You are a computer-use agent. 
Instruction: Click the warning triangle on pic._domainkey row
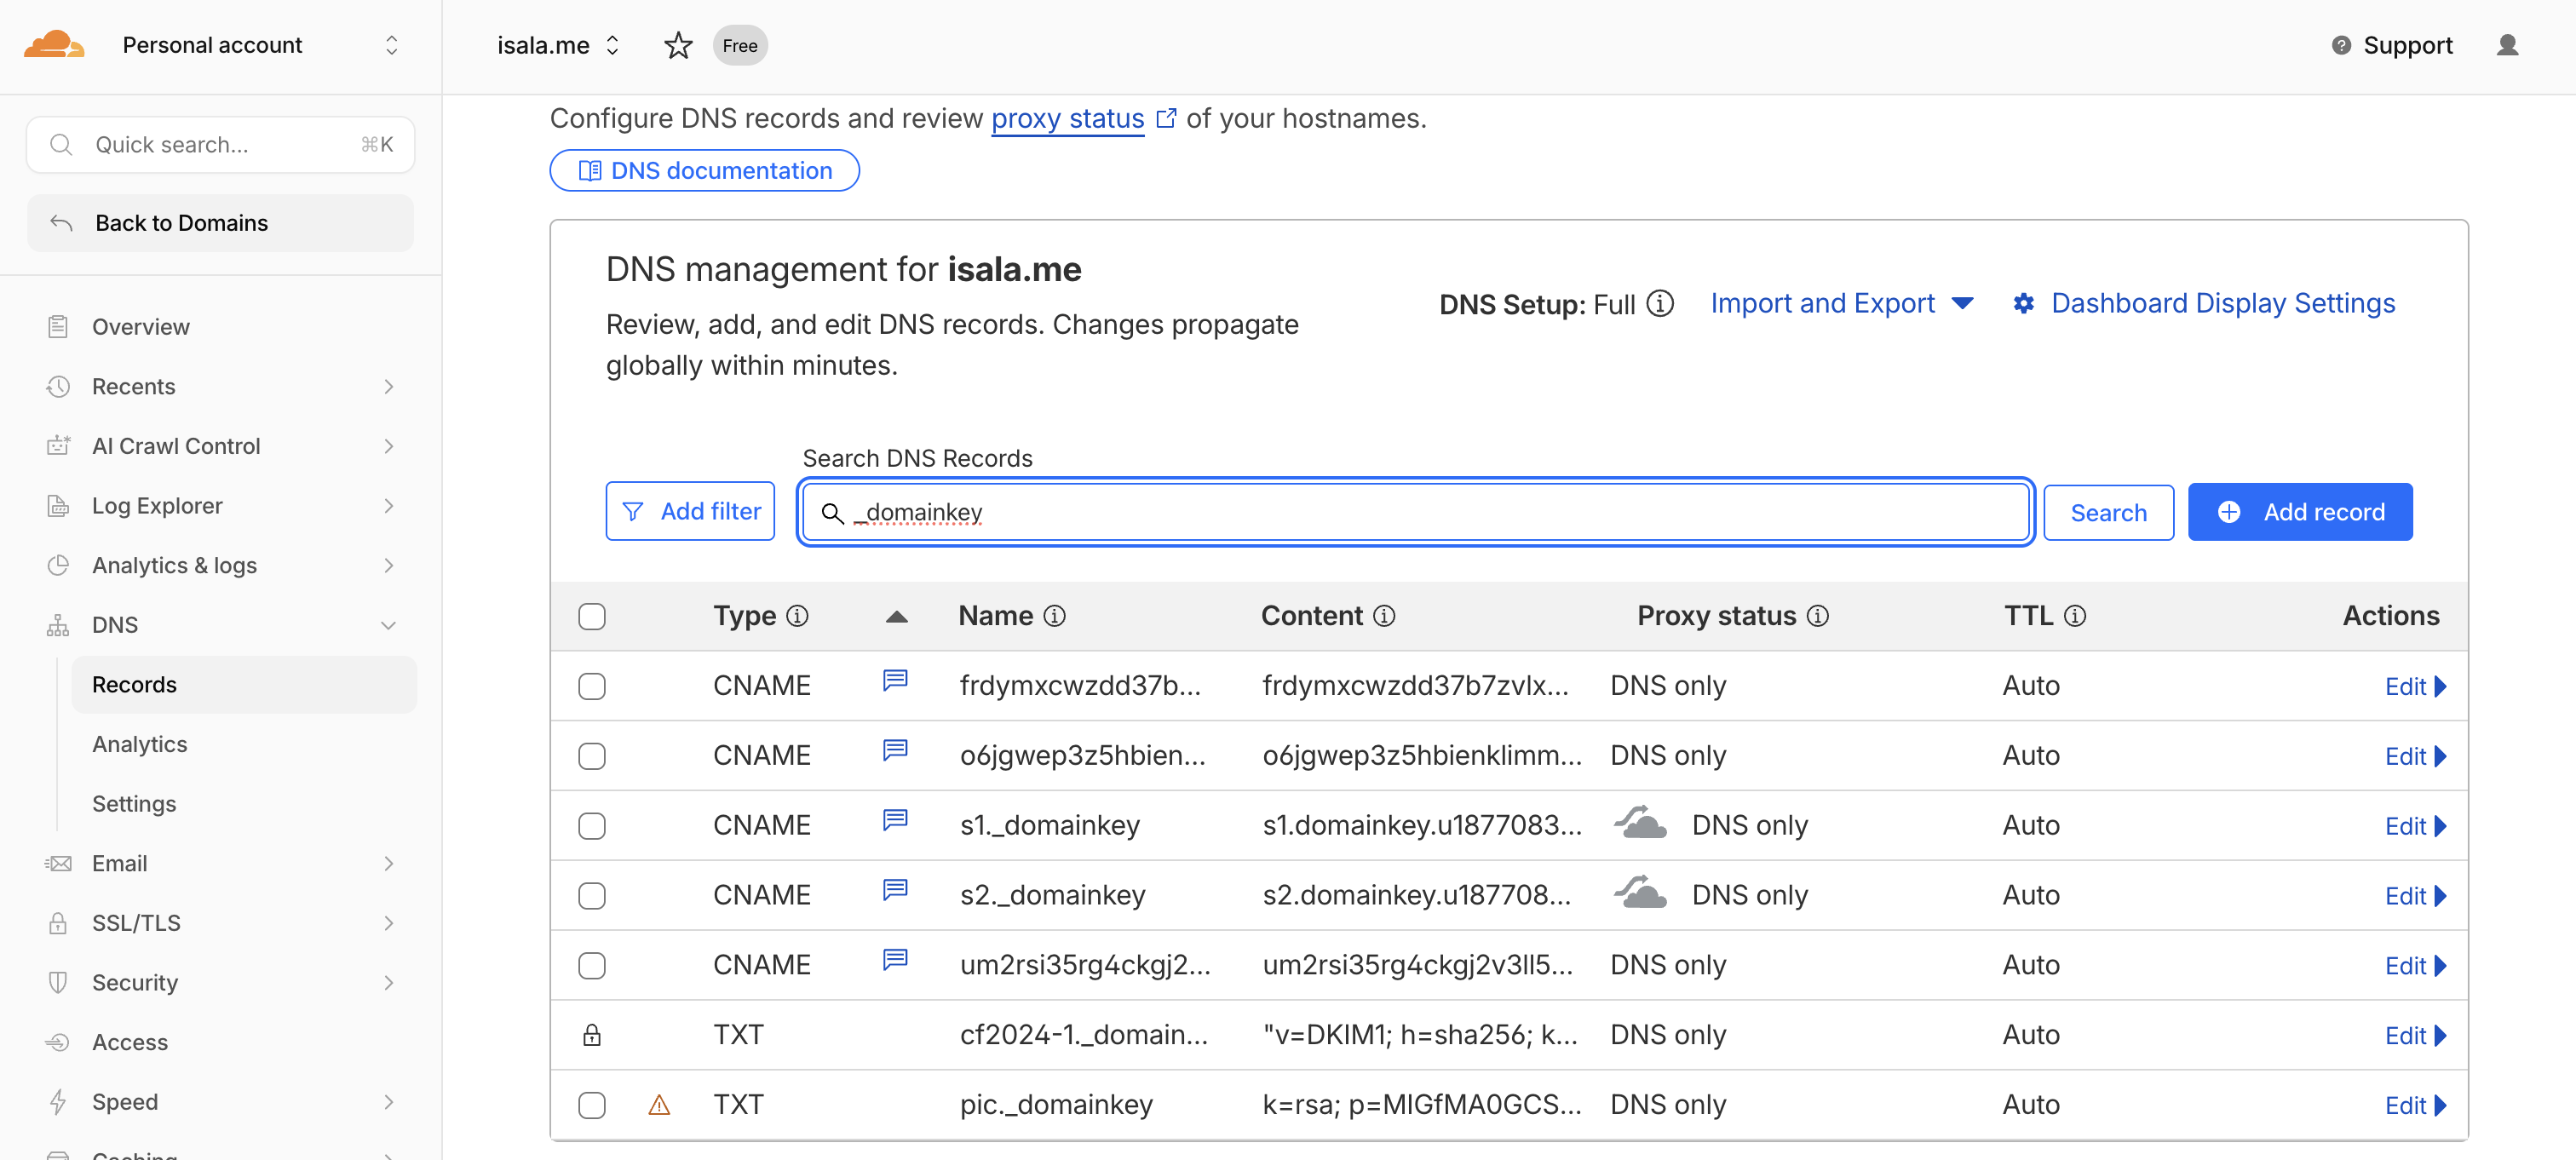pos(660,1106)
